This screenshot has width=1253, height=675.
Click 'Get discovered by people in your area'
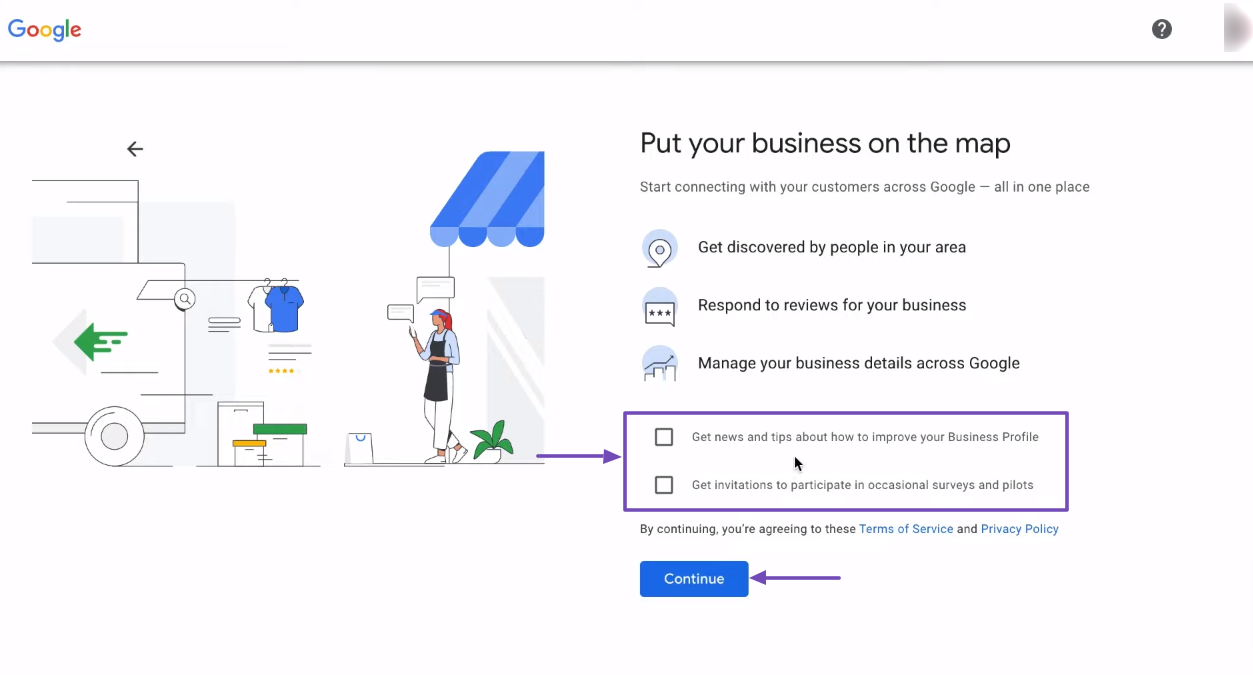coord(832,247)
